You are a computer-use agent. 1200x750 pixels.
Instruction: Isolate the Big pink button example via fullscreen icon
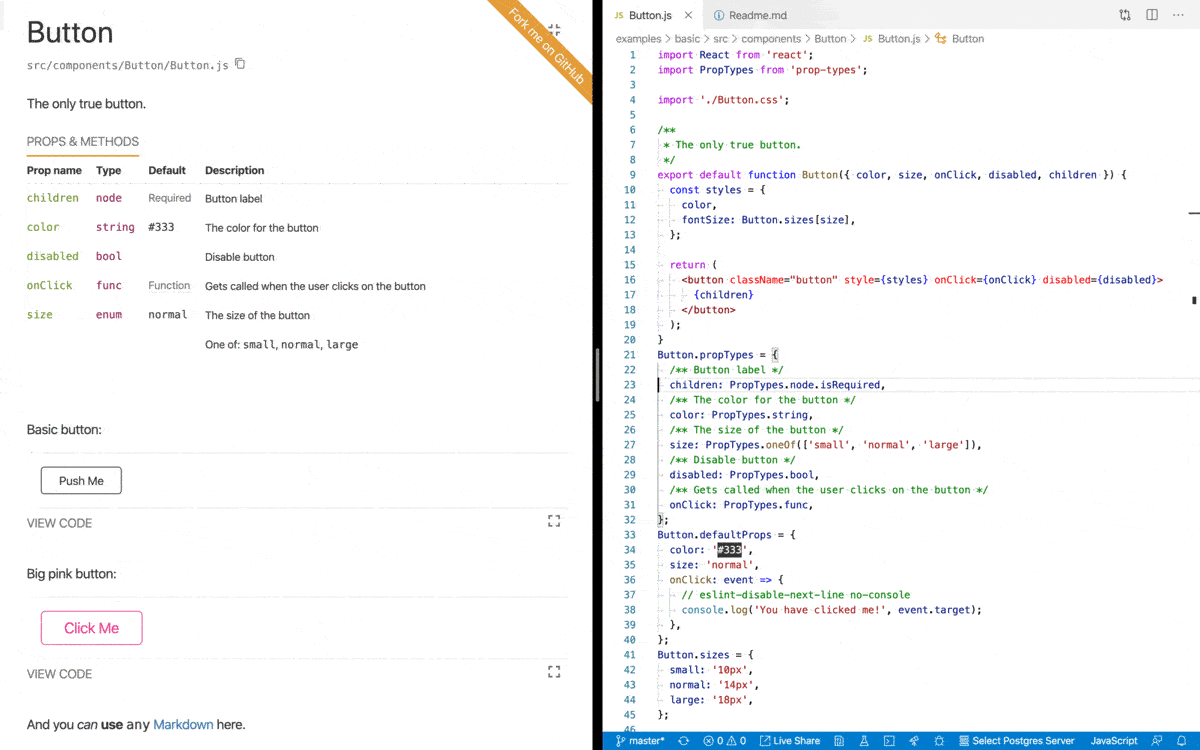coord(554,672)
